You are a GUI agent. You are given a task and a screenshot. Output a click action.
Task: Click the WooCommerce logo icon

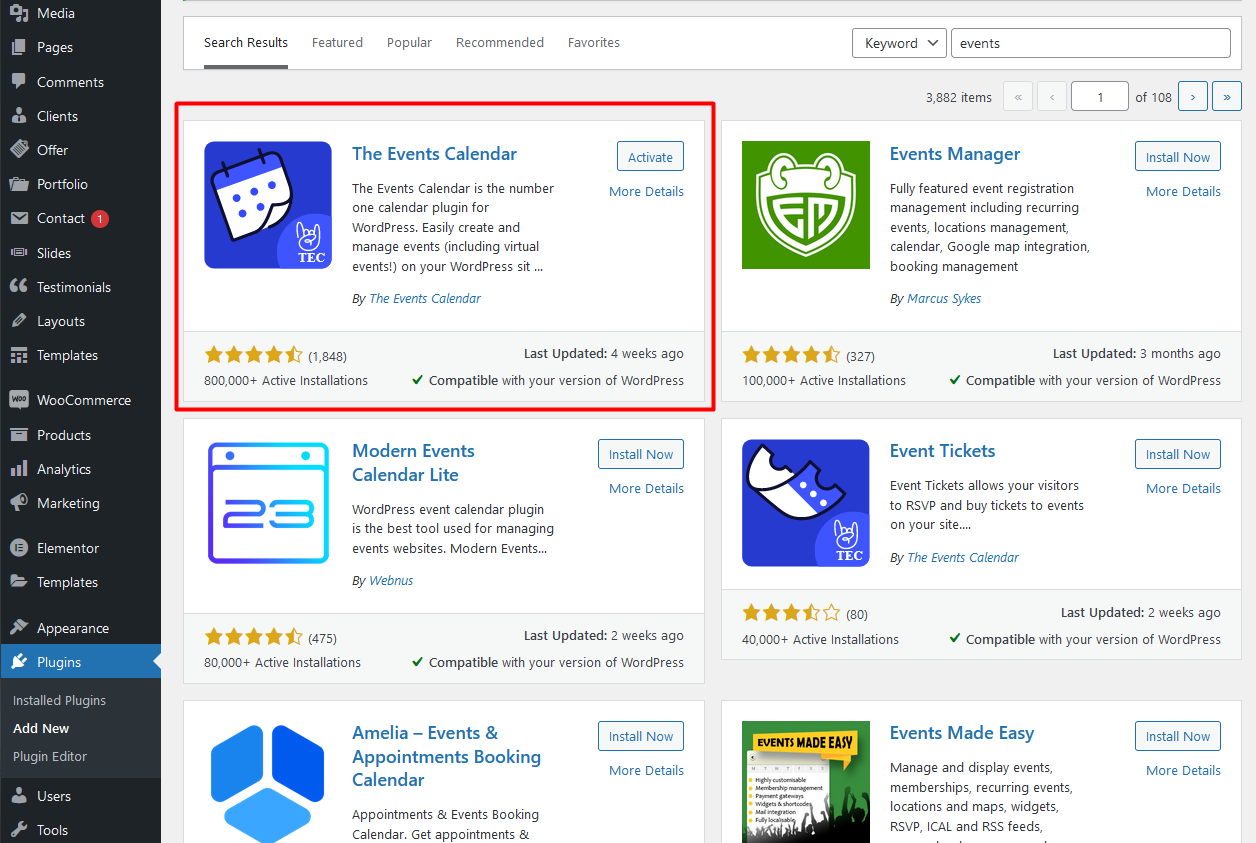[x=19, y=400]
